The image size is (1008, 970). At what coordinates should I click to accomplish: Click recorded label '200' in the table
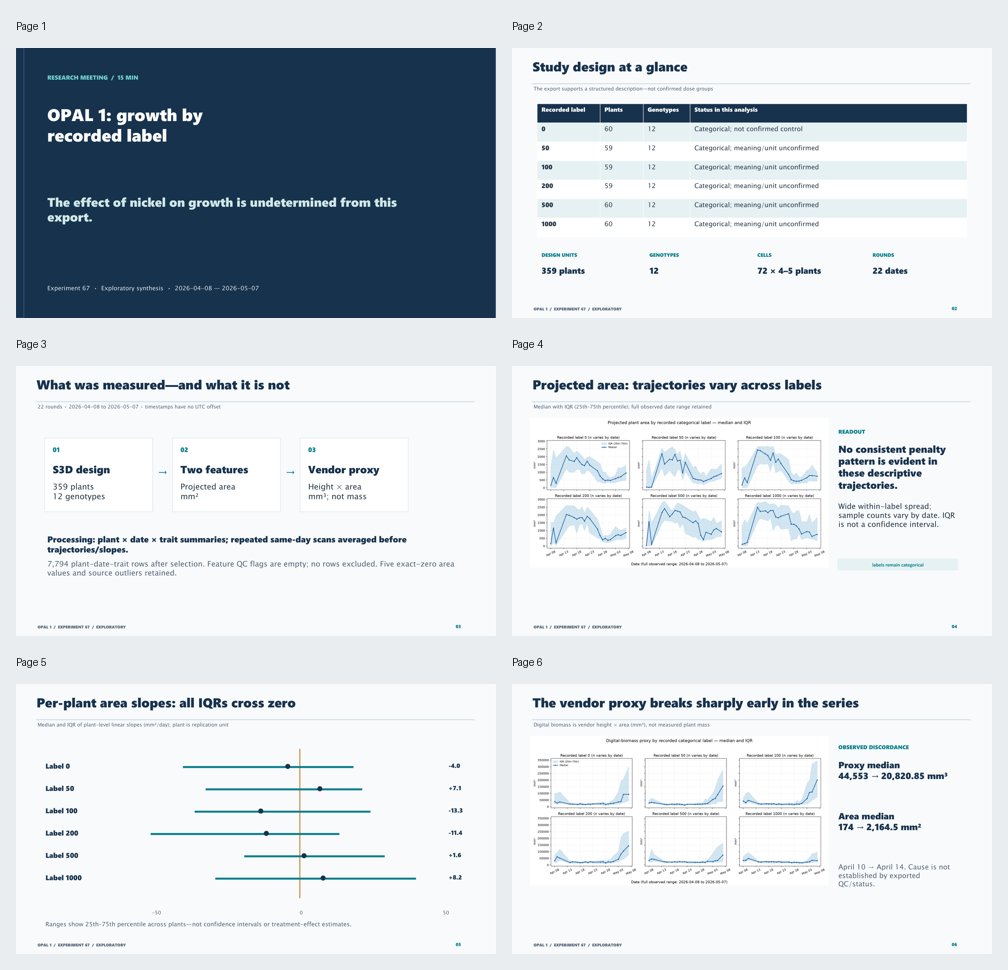tap(546, 186)
